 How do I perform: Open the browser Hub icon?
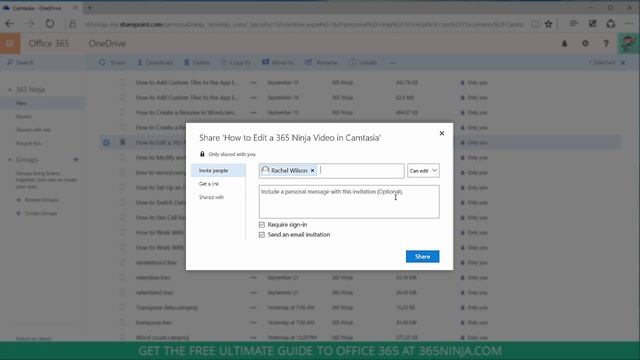pos(573,24)
